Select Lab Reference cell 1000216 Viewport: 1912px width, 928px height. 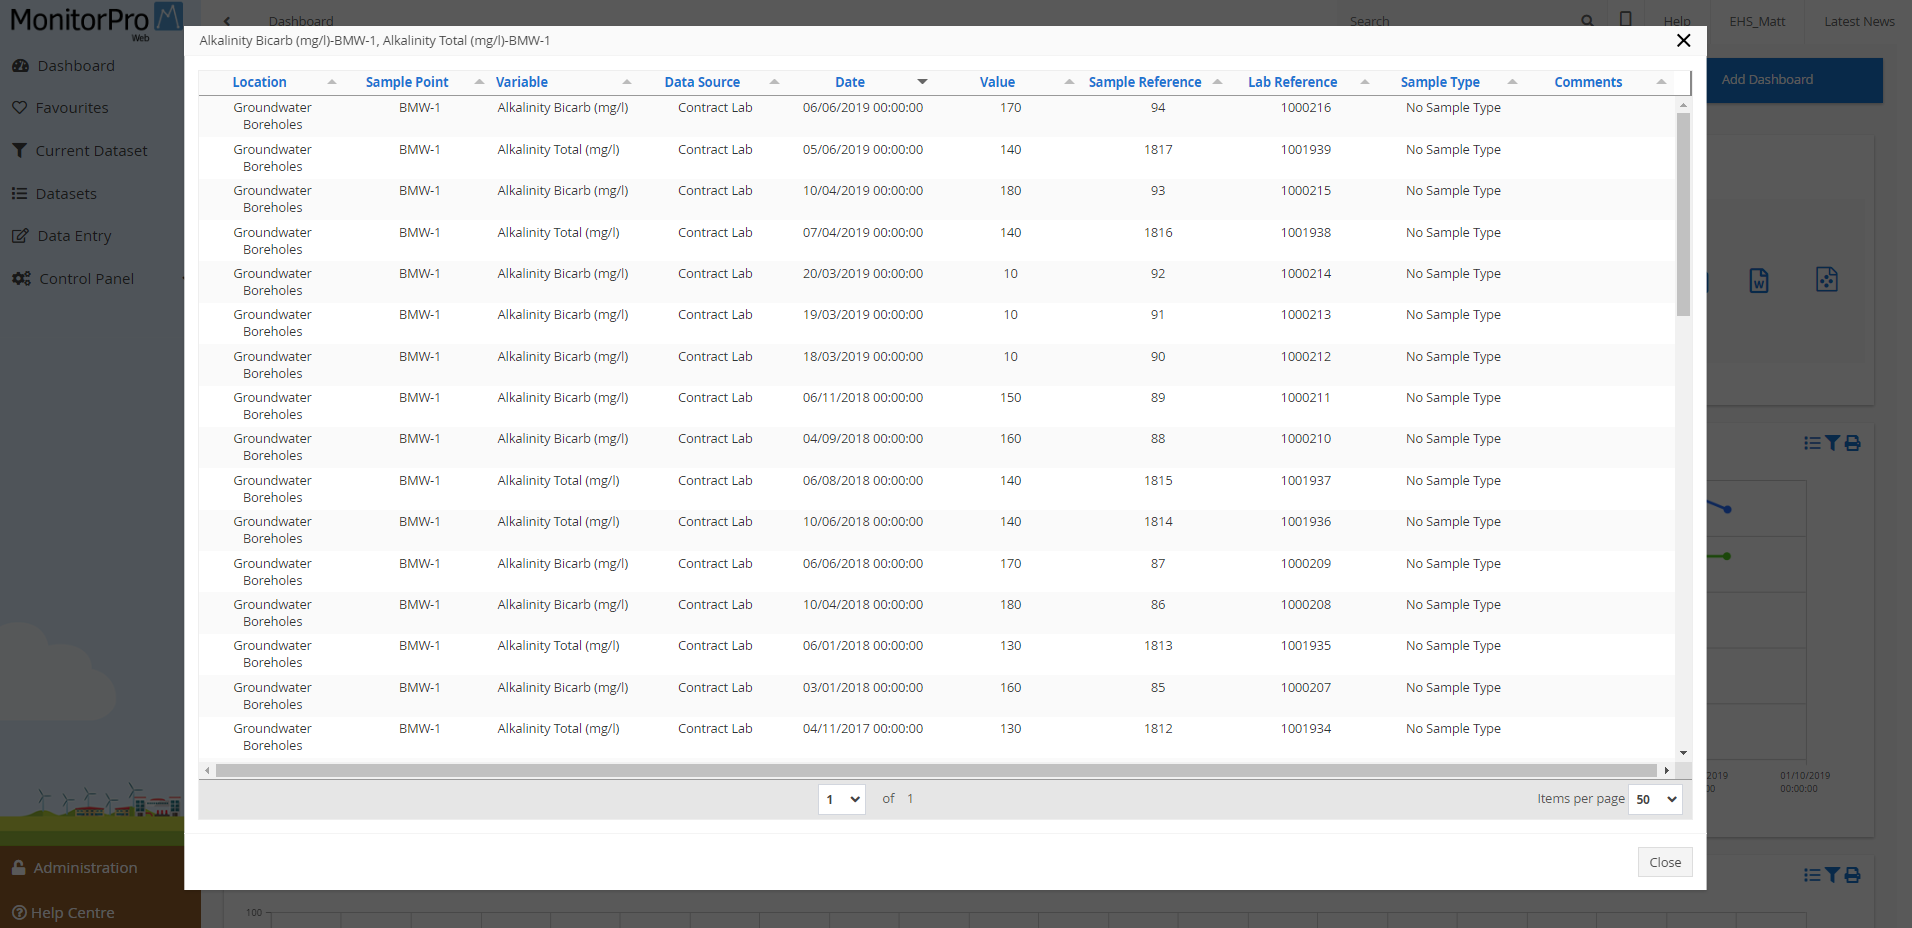(1306, 108)
